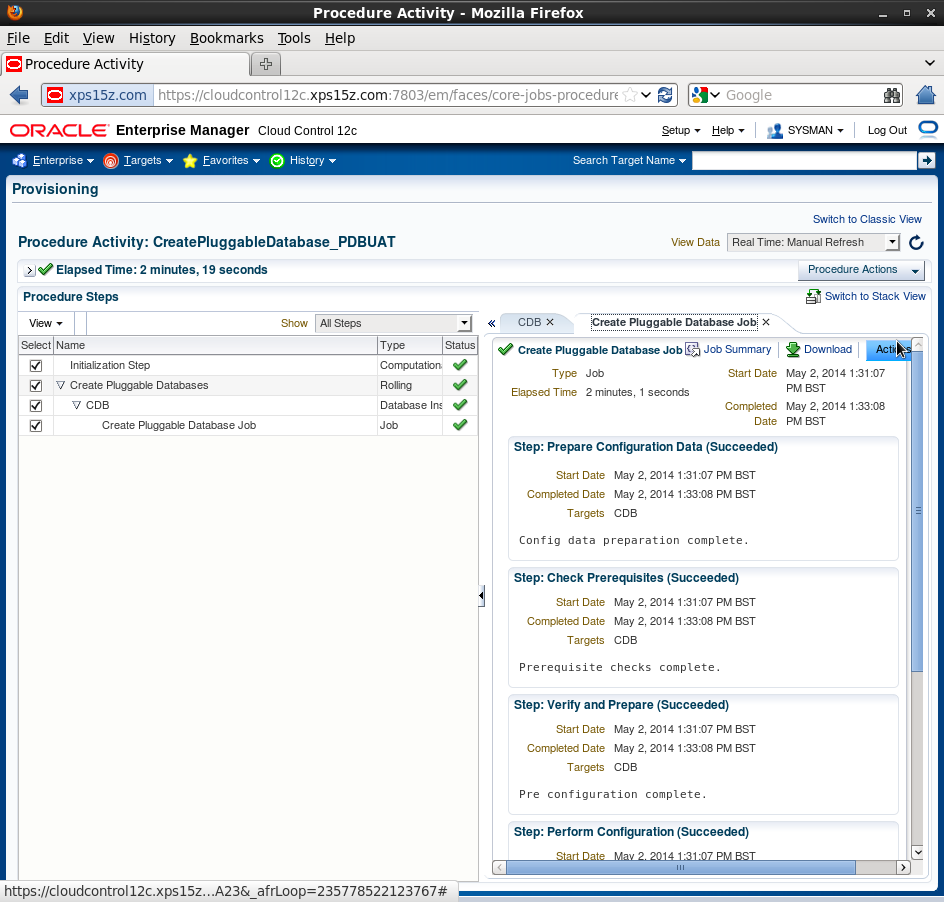Click the double-chevron tab scroll left icon

491,323
